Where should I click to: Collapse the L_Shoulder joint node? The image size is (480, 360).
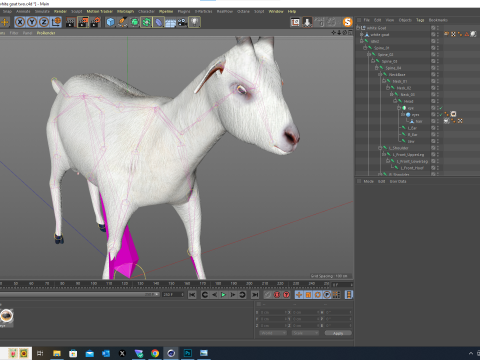coord(380,148)
